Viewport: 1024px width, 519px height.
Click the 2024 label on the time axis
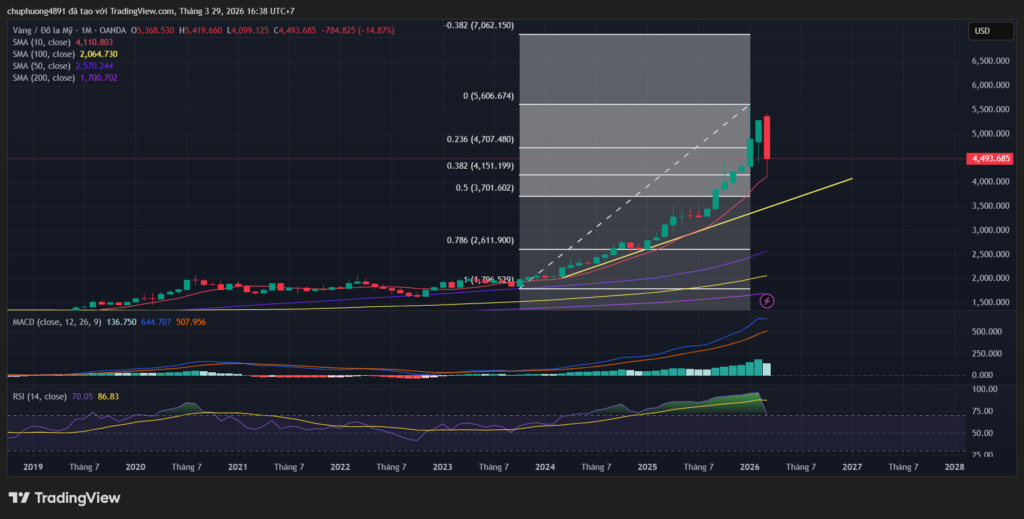point(545,467)
